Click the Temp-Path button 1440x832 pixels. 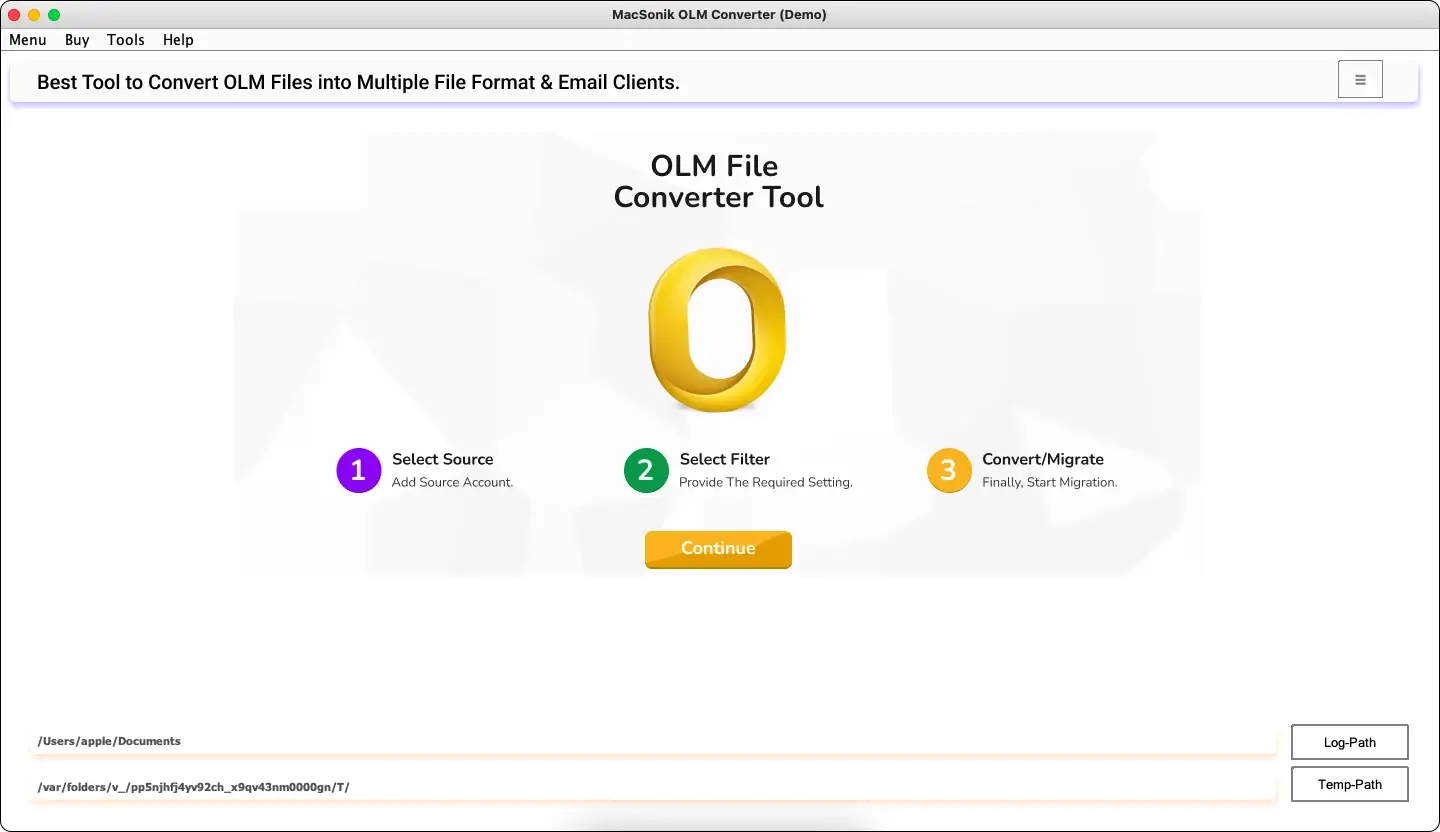tap(1350, 785)
